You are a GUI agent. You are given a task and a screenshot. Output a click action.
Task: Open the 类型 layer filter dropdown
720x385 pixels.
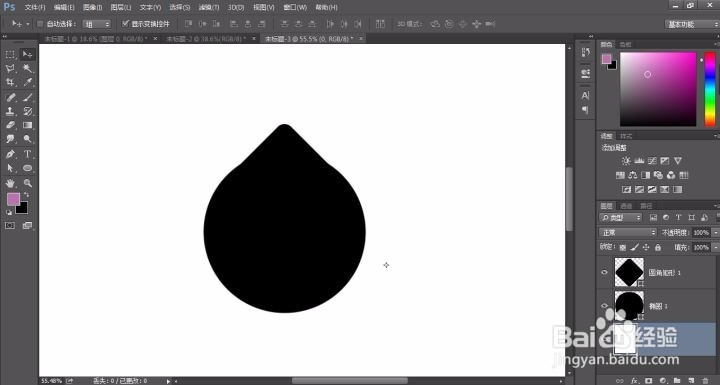[x=621, y=217]
